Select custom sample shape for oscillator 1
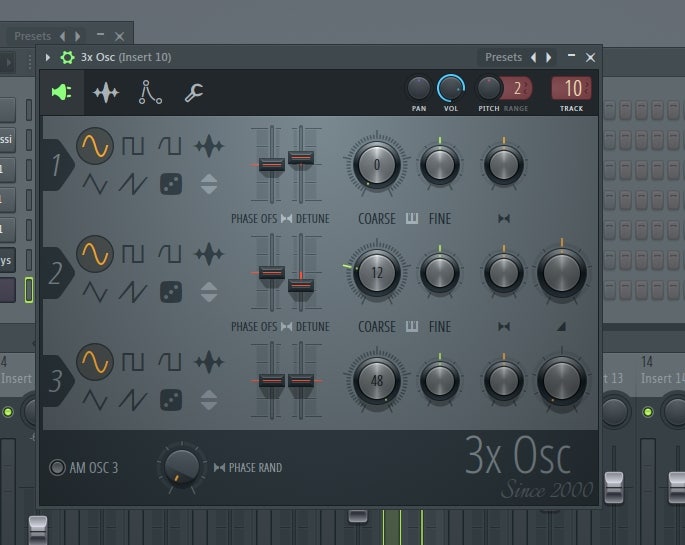The width and height of the screenshot is (685, 545). (209, 146)
